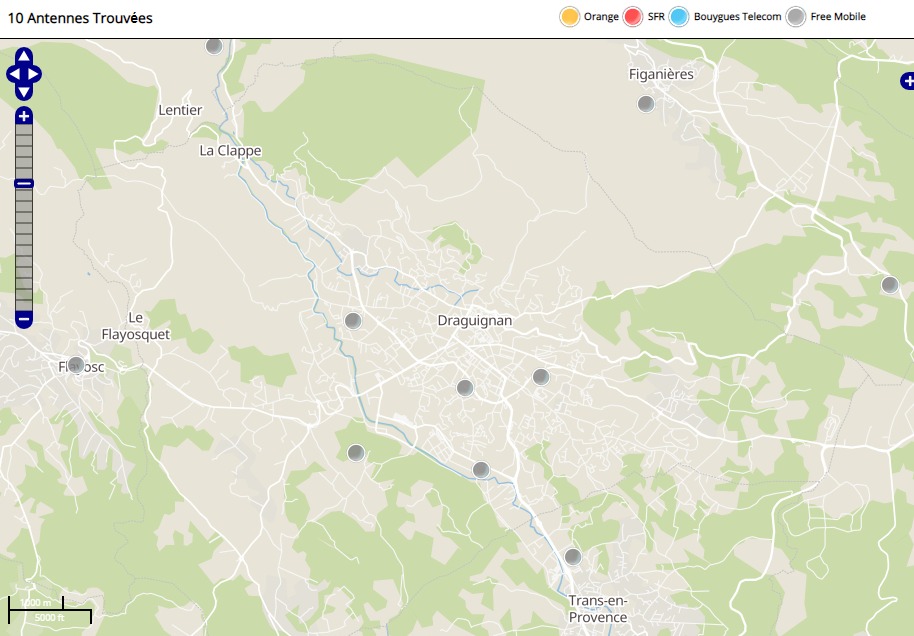The height and width of the screenshot is (636, 914).
Task: Select antenna marker at far right edge
Action: coord(889,285)
